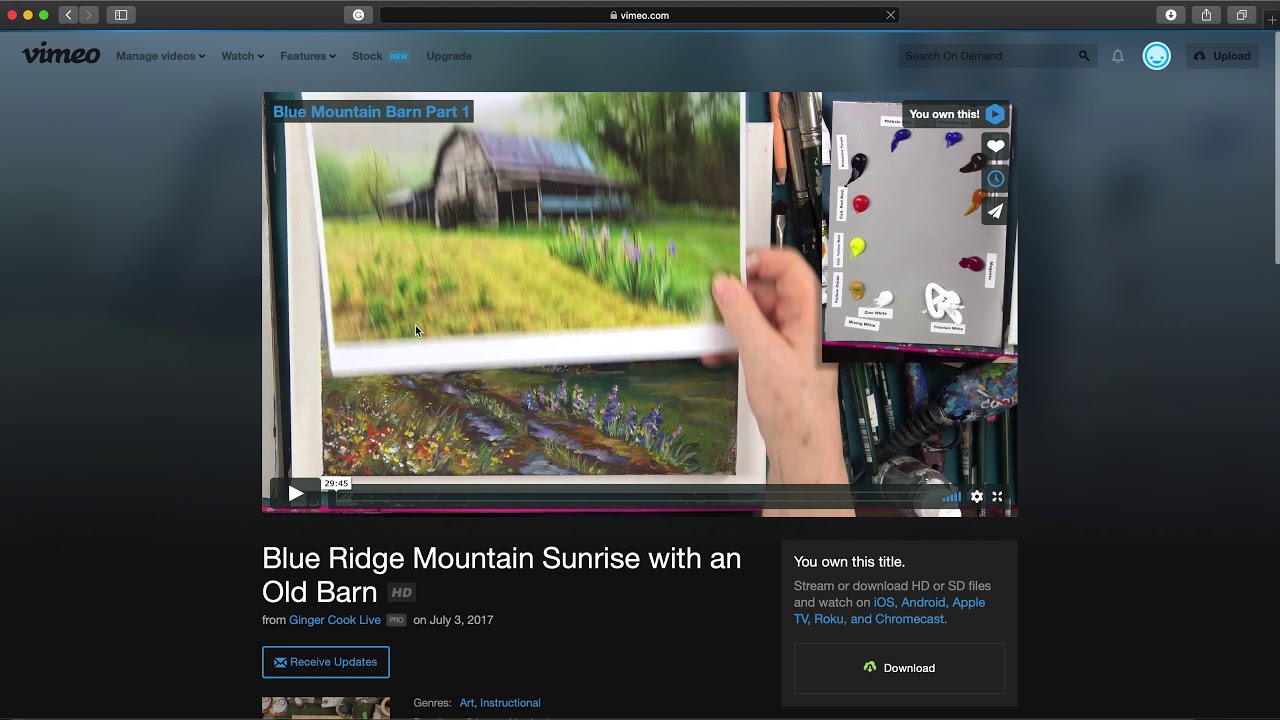1280x720 pixels.
Task: Open the user profile avatar menu
Action: pos(1157,56)
